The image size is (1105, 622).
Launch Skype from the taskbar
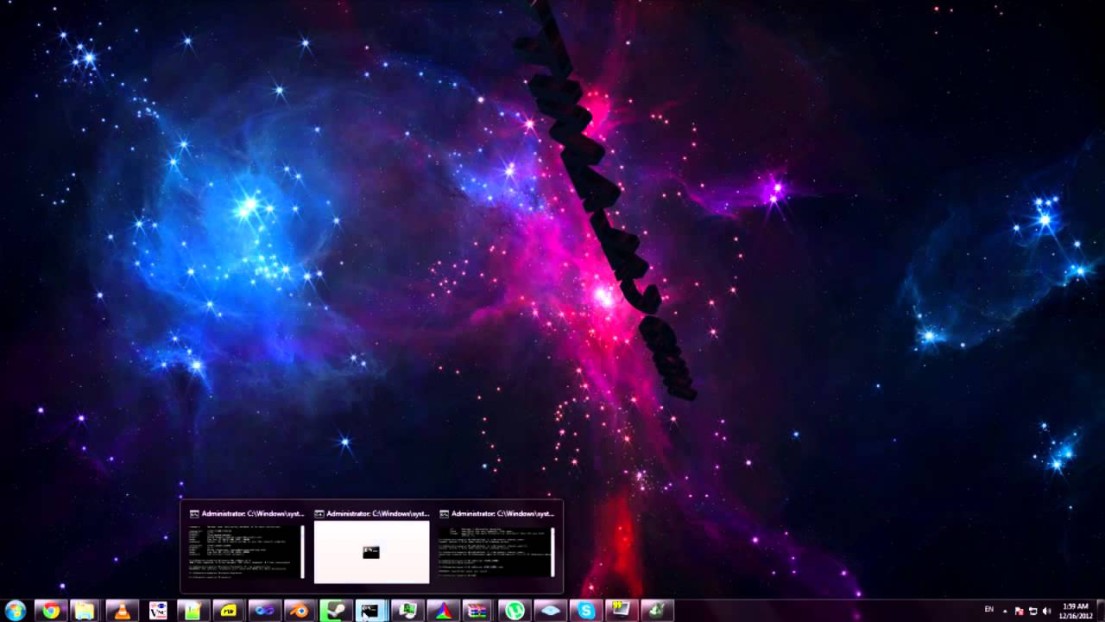point(586,610)
